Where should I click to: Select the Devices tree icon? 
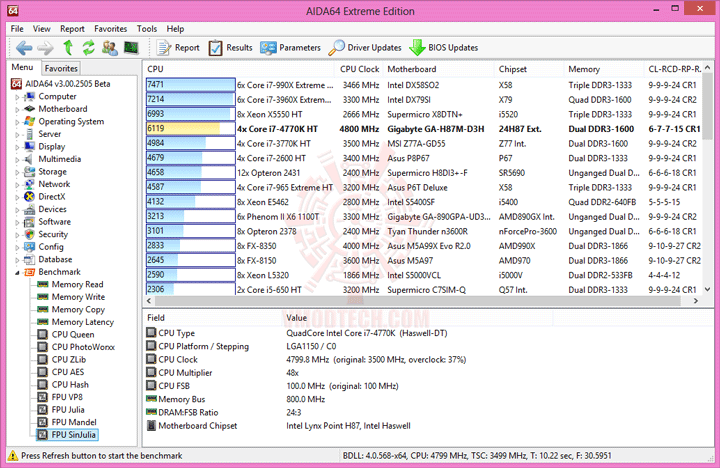click(29, 209)
